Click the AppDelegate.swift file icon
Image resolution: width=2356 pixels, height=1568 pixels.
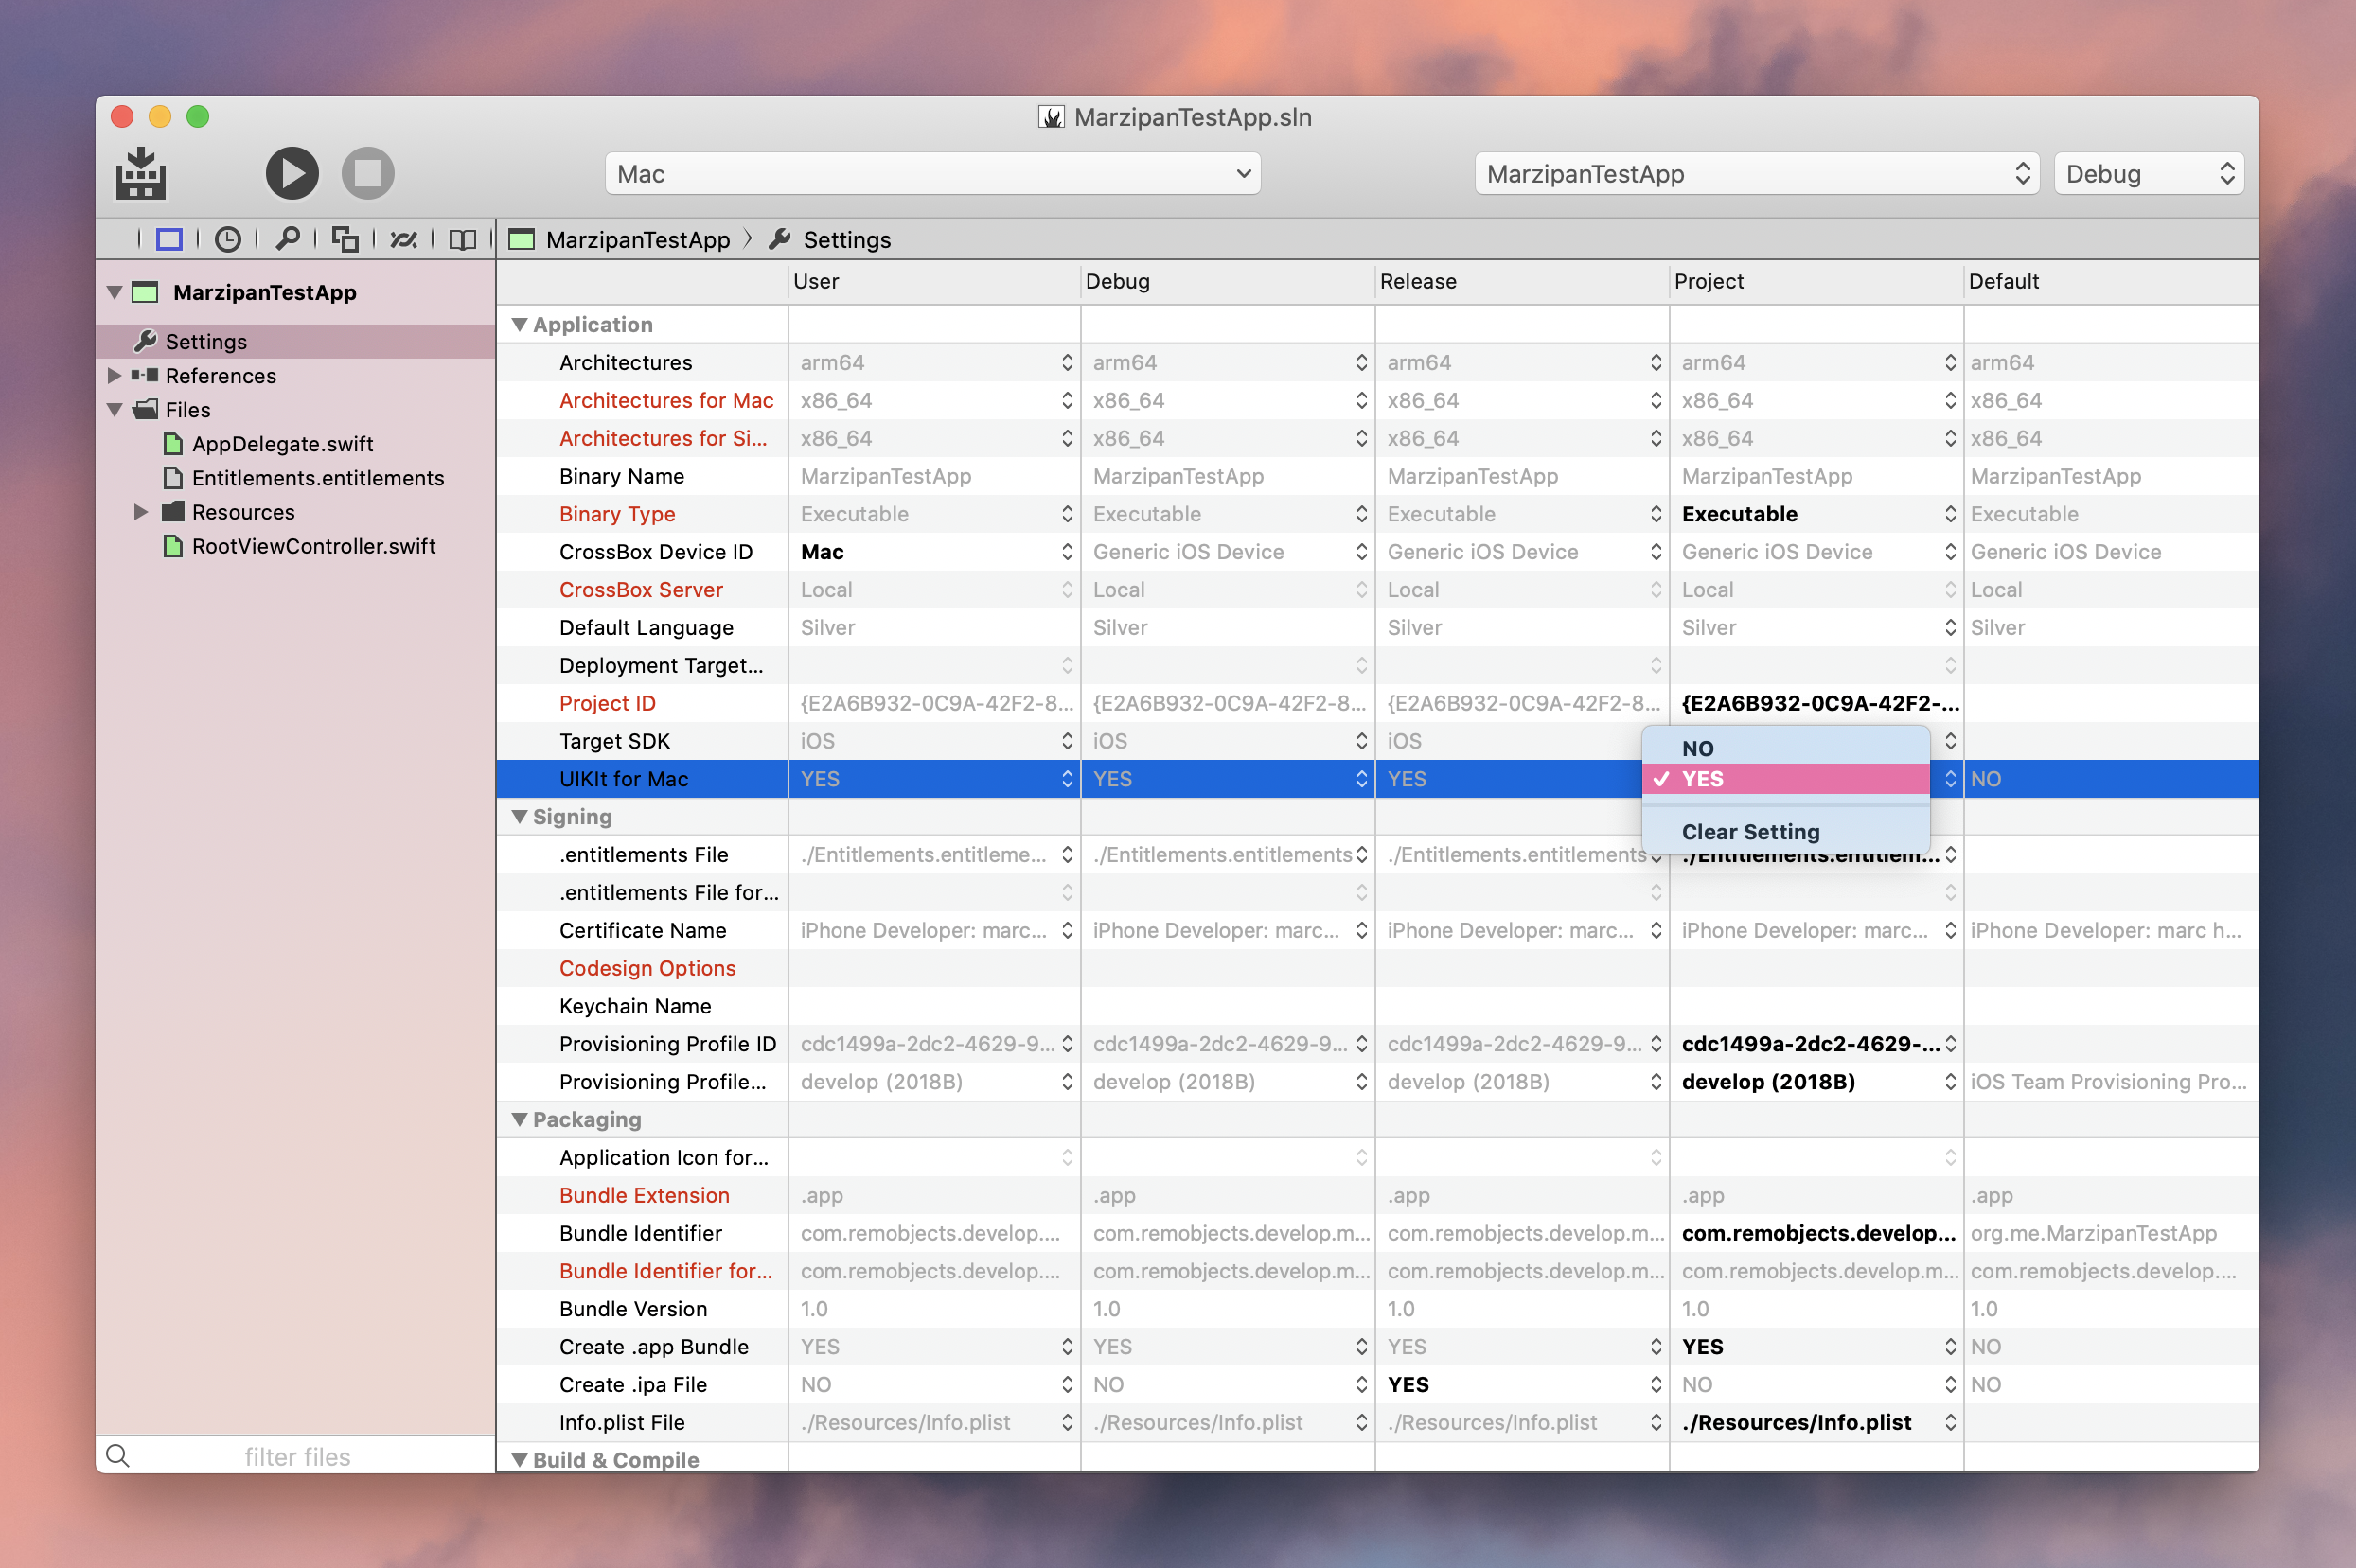(173, 444)
